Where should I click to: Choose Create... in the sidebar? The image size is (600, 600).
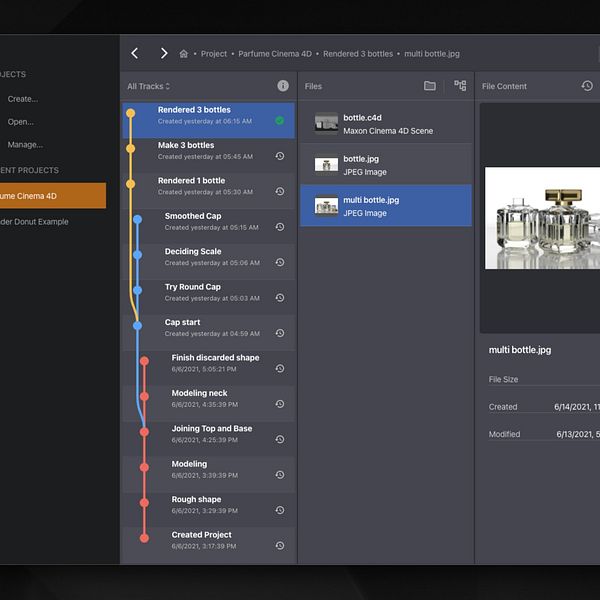point(23,99)
